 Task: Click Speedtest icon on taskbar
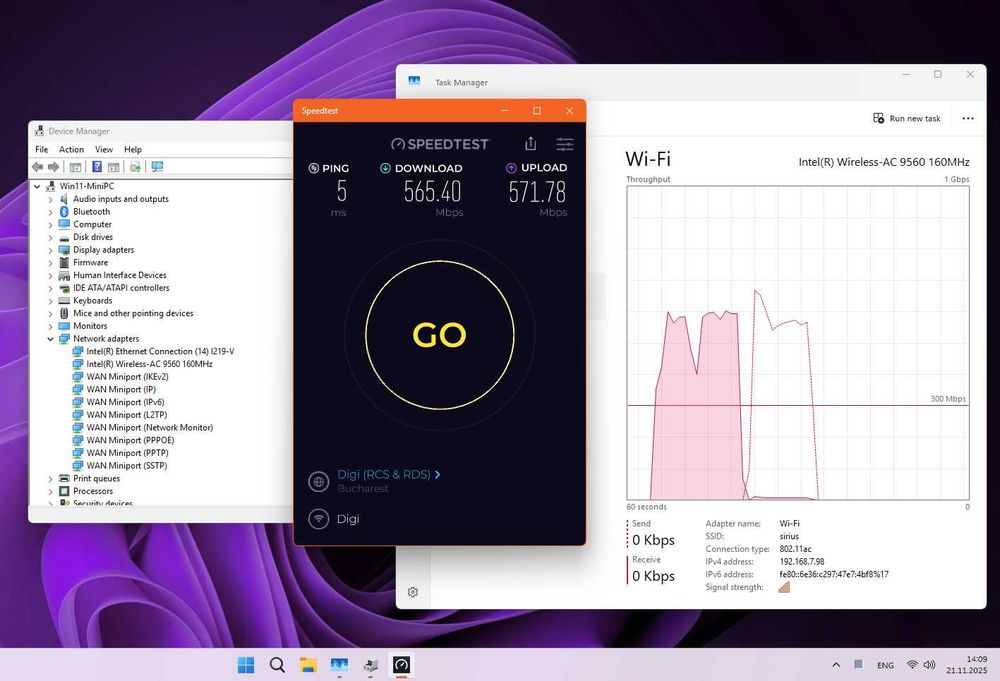click(x=401, y=665)
